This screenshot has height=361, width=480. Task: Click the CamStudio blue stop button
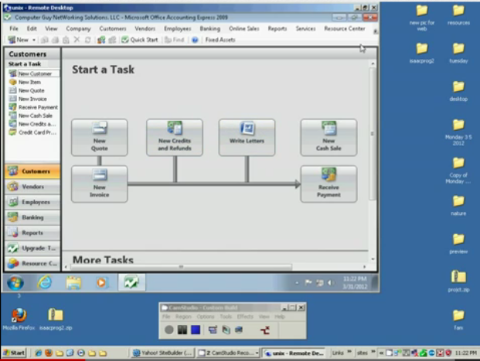196,330
